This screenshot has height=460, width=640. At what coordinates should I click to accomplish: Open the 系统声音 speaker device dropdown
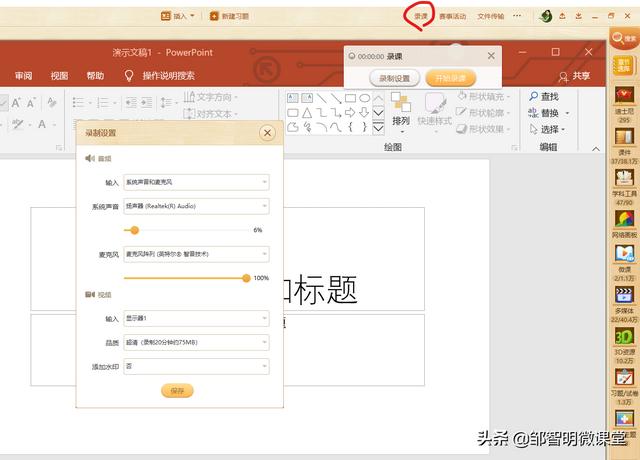coord(196,206)
